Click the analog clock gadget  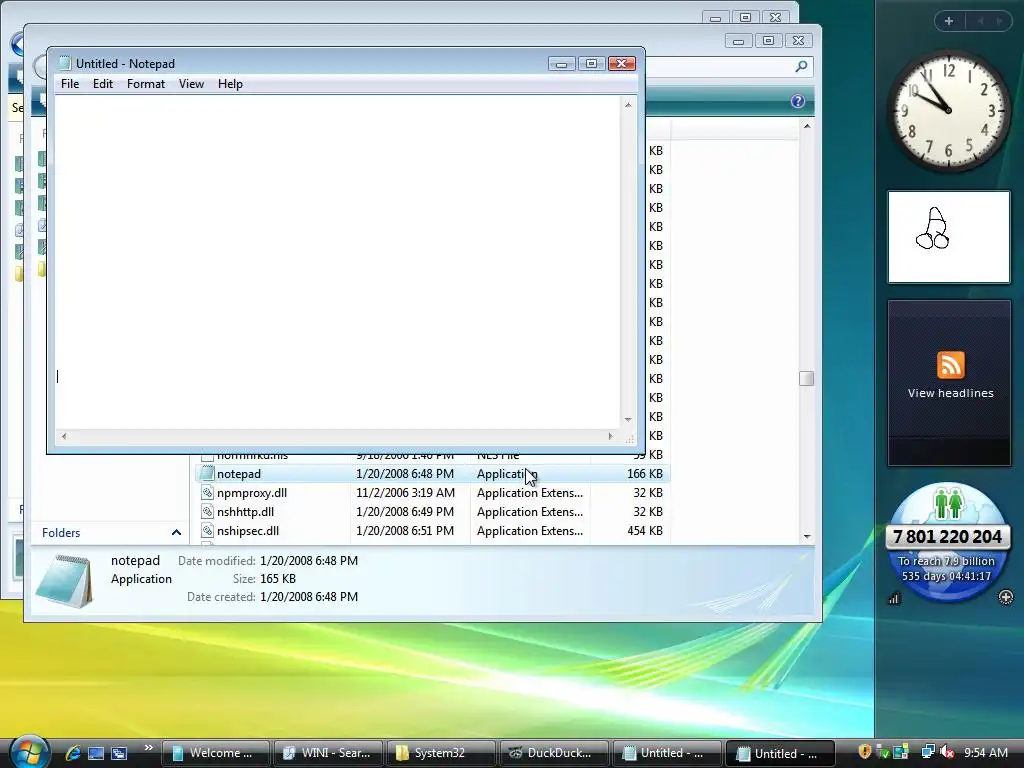(x=948, y=111)
